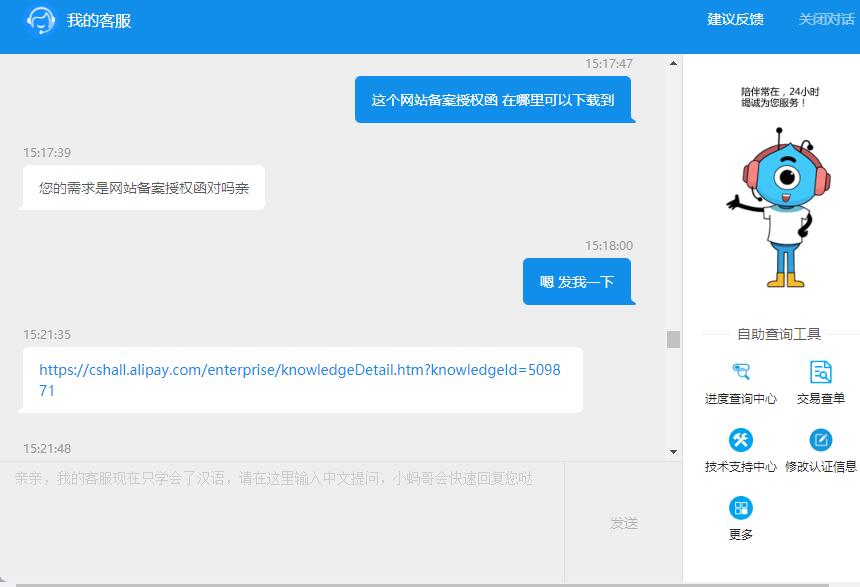Viewport: 860px width, 587px height.
Task: Click the chat scrollbar up arrow
Action: click(673, 64)
